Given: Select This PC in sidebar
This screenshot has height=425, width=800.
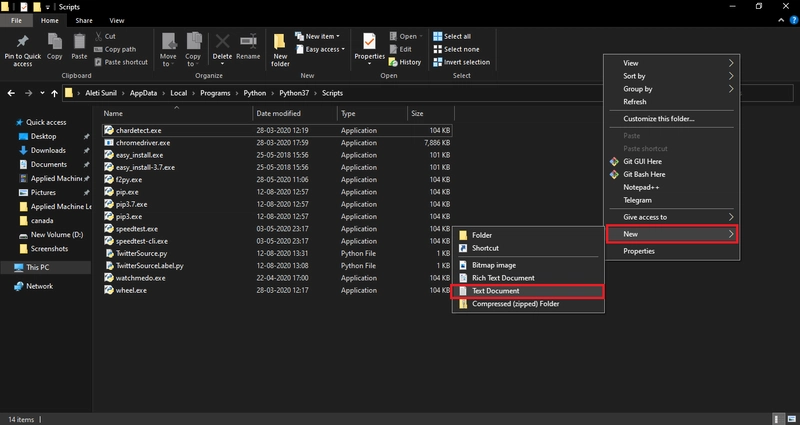Looking at the screenshot, I should 45,267.
